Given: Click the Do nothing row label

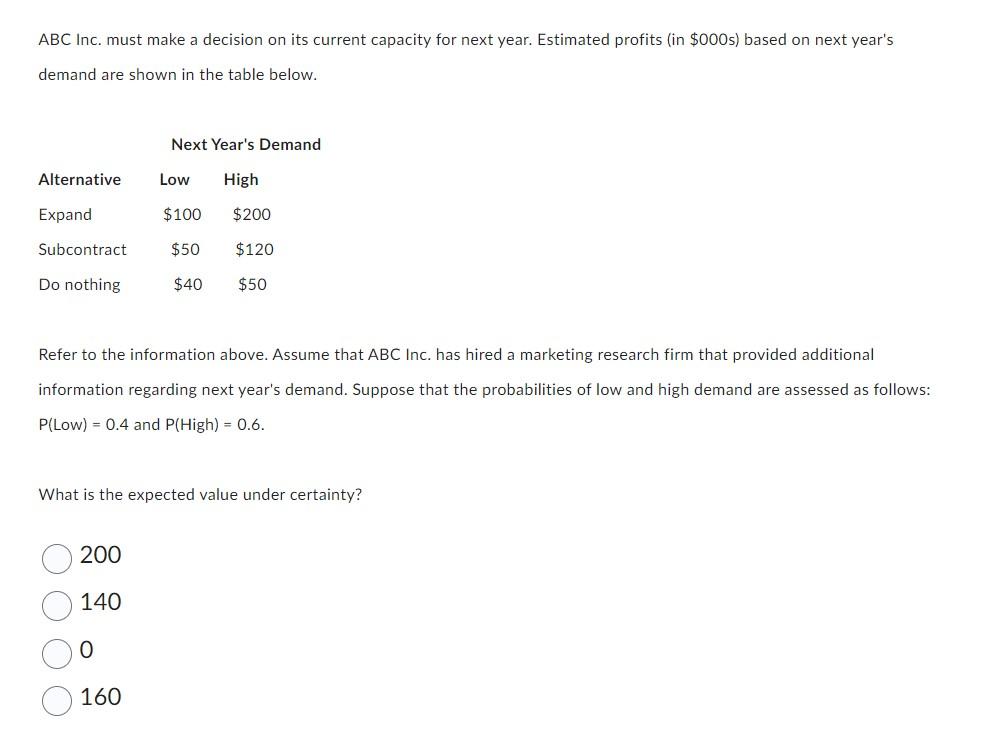Looking at the screenshot, I should 79,284.
